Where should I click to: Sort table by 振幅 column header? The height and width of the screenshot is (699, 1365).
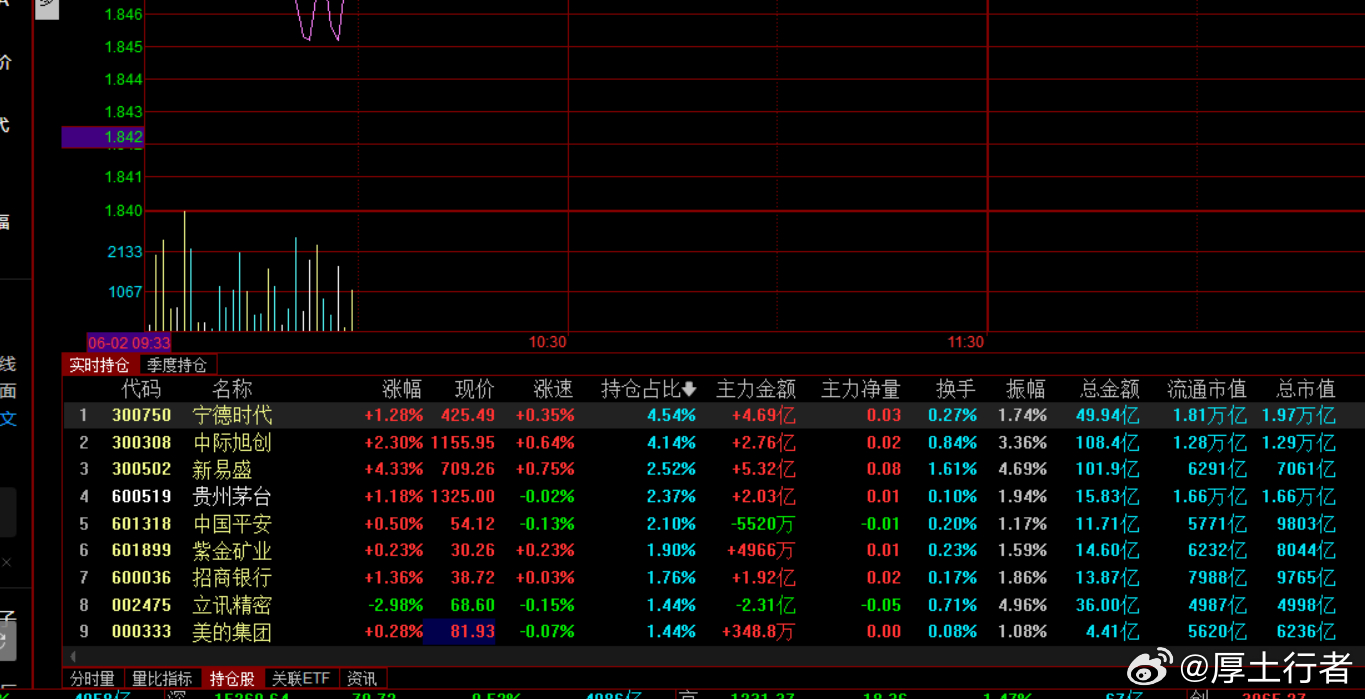1027,389
